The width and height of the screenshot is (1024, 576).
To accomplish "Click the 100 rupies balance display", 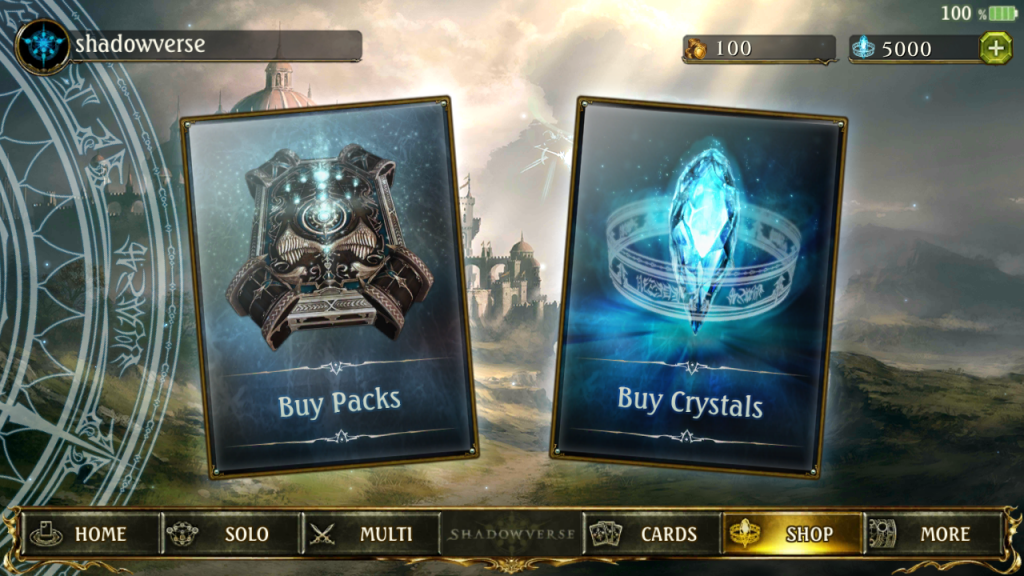I will pyautogui.click(x=760, y=48).
